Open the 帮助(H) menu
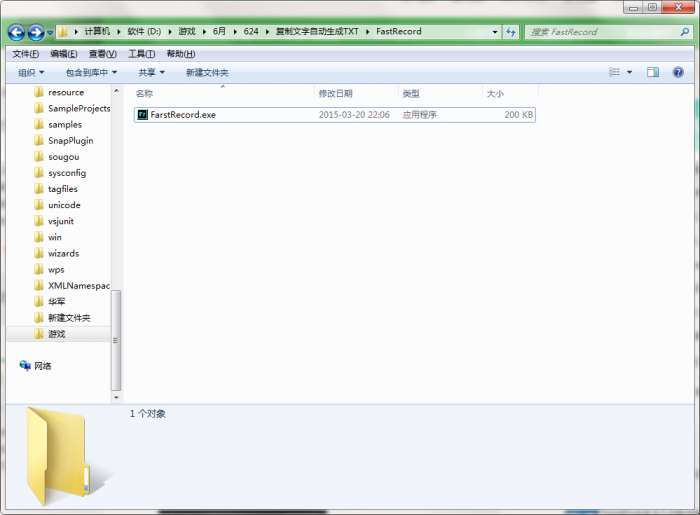This screenshot has width=700, height=515. pyautogui.click(x=181, y=54)
